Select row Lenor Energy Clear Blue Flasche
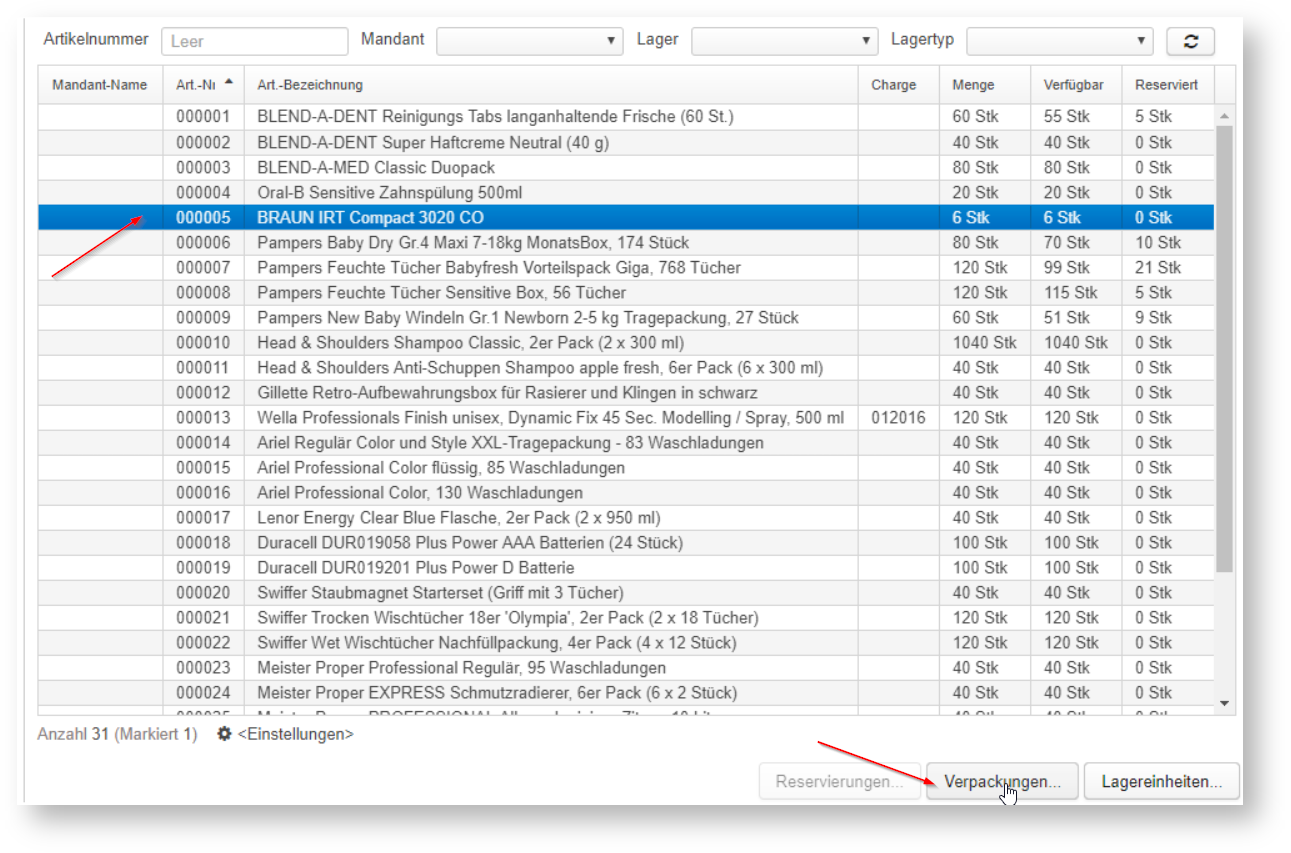The image size is (1291, 853). click(x=626, y=517)
